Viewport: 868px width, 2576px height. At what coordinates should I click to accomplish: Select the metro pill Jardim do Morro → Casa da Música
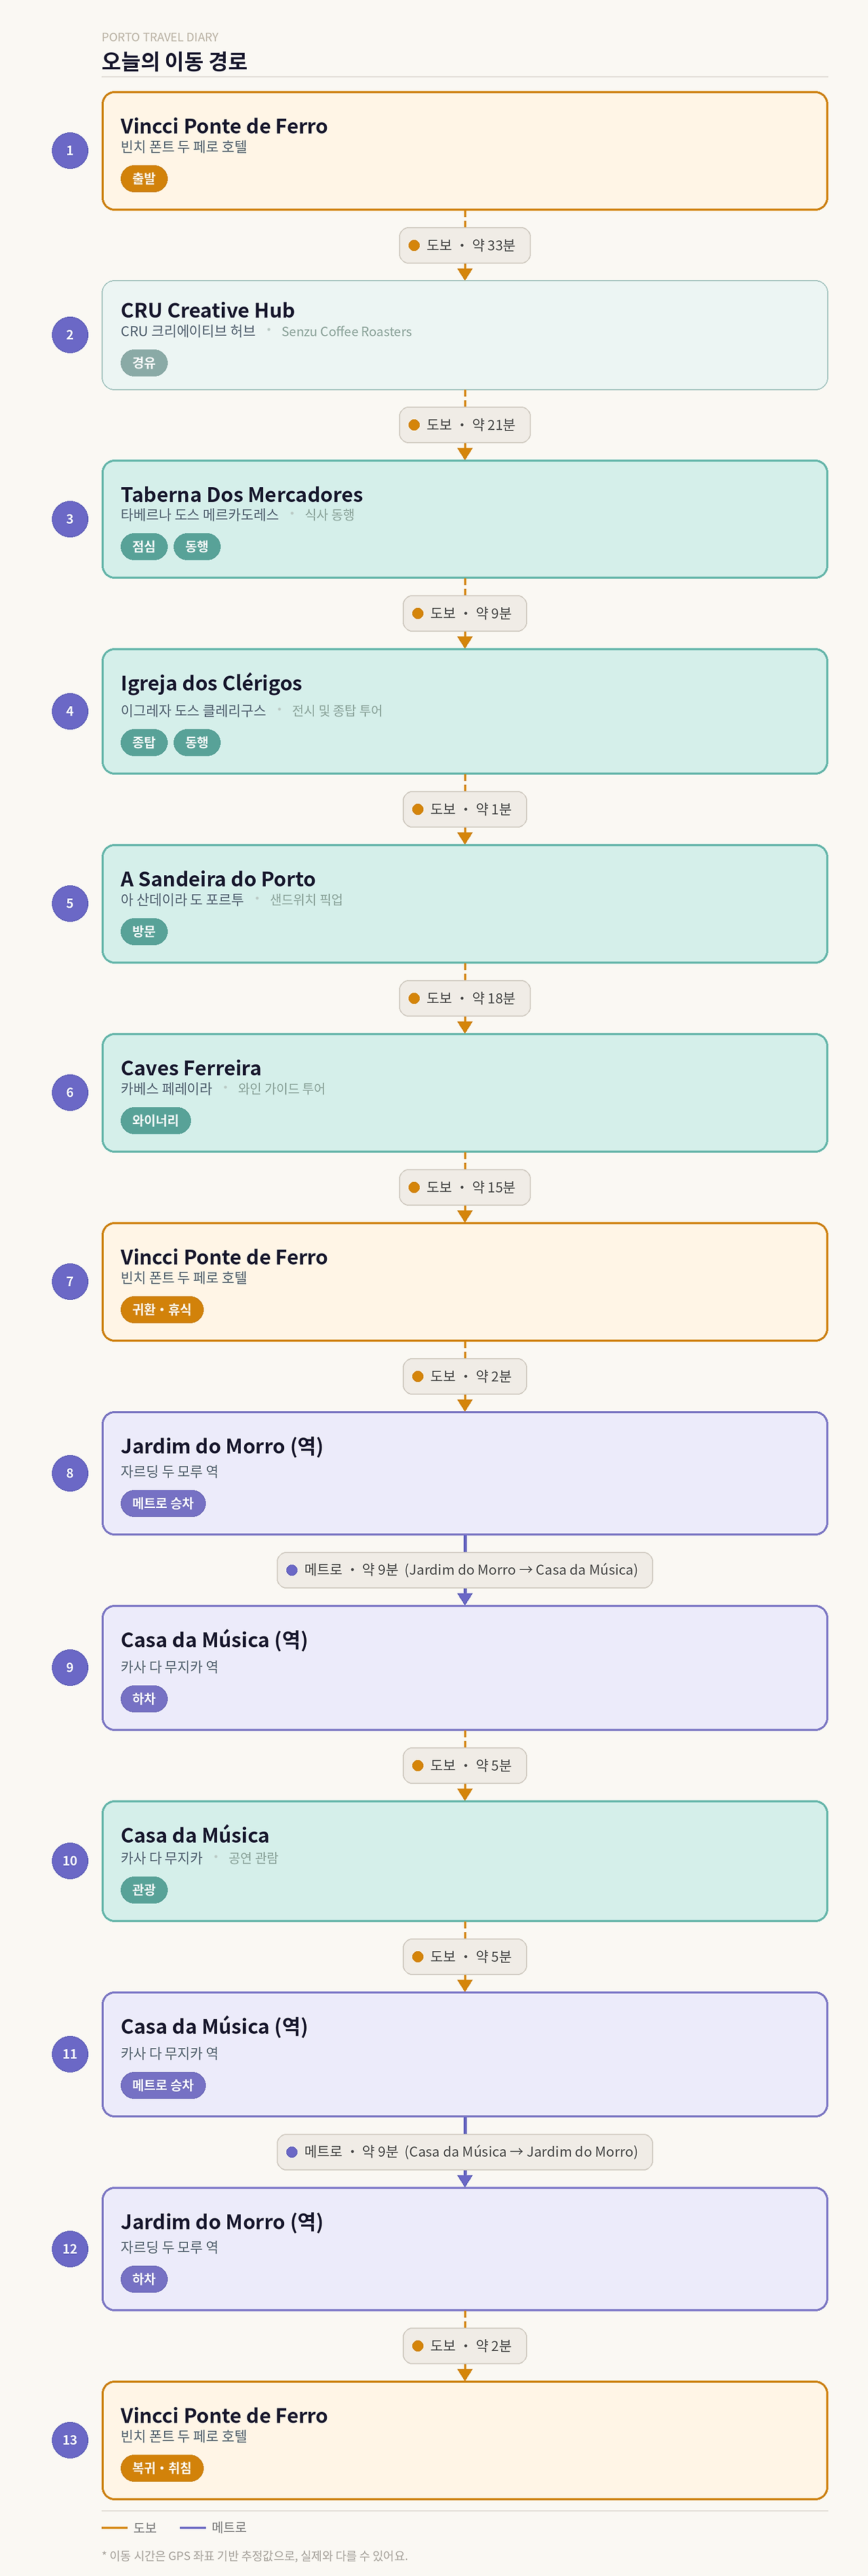[x=465, y=1570]
